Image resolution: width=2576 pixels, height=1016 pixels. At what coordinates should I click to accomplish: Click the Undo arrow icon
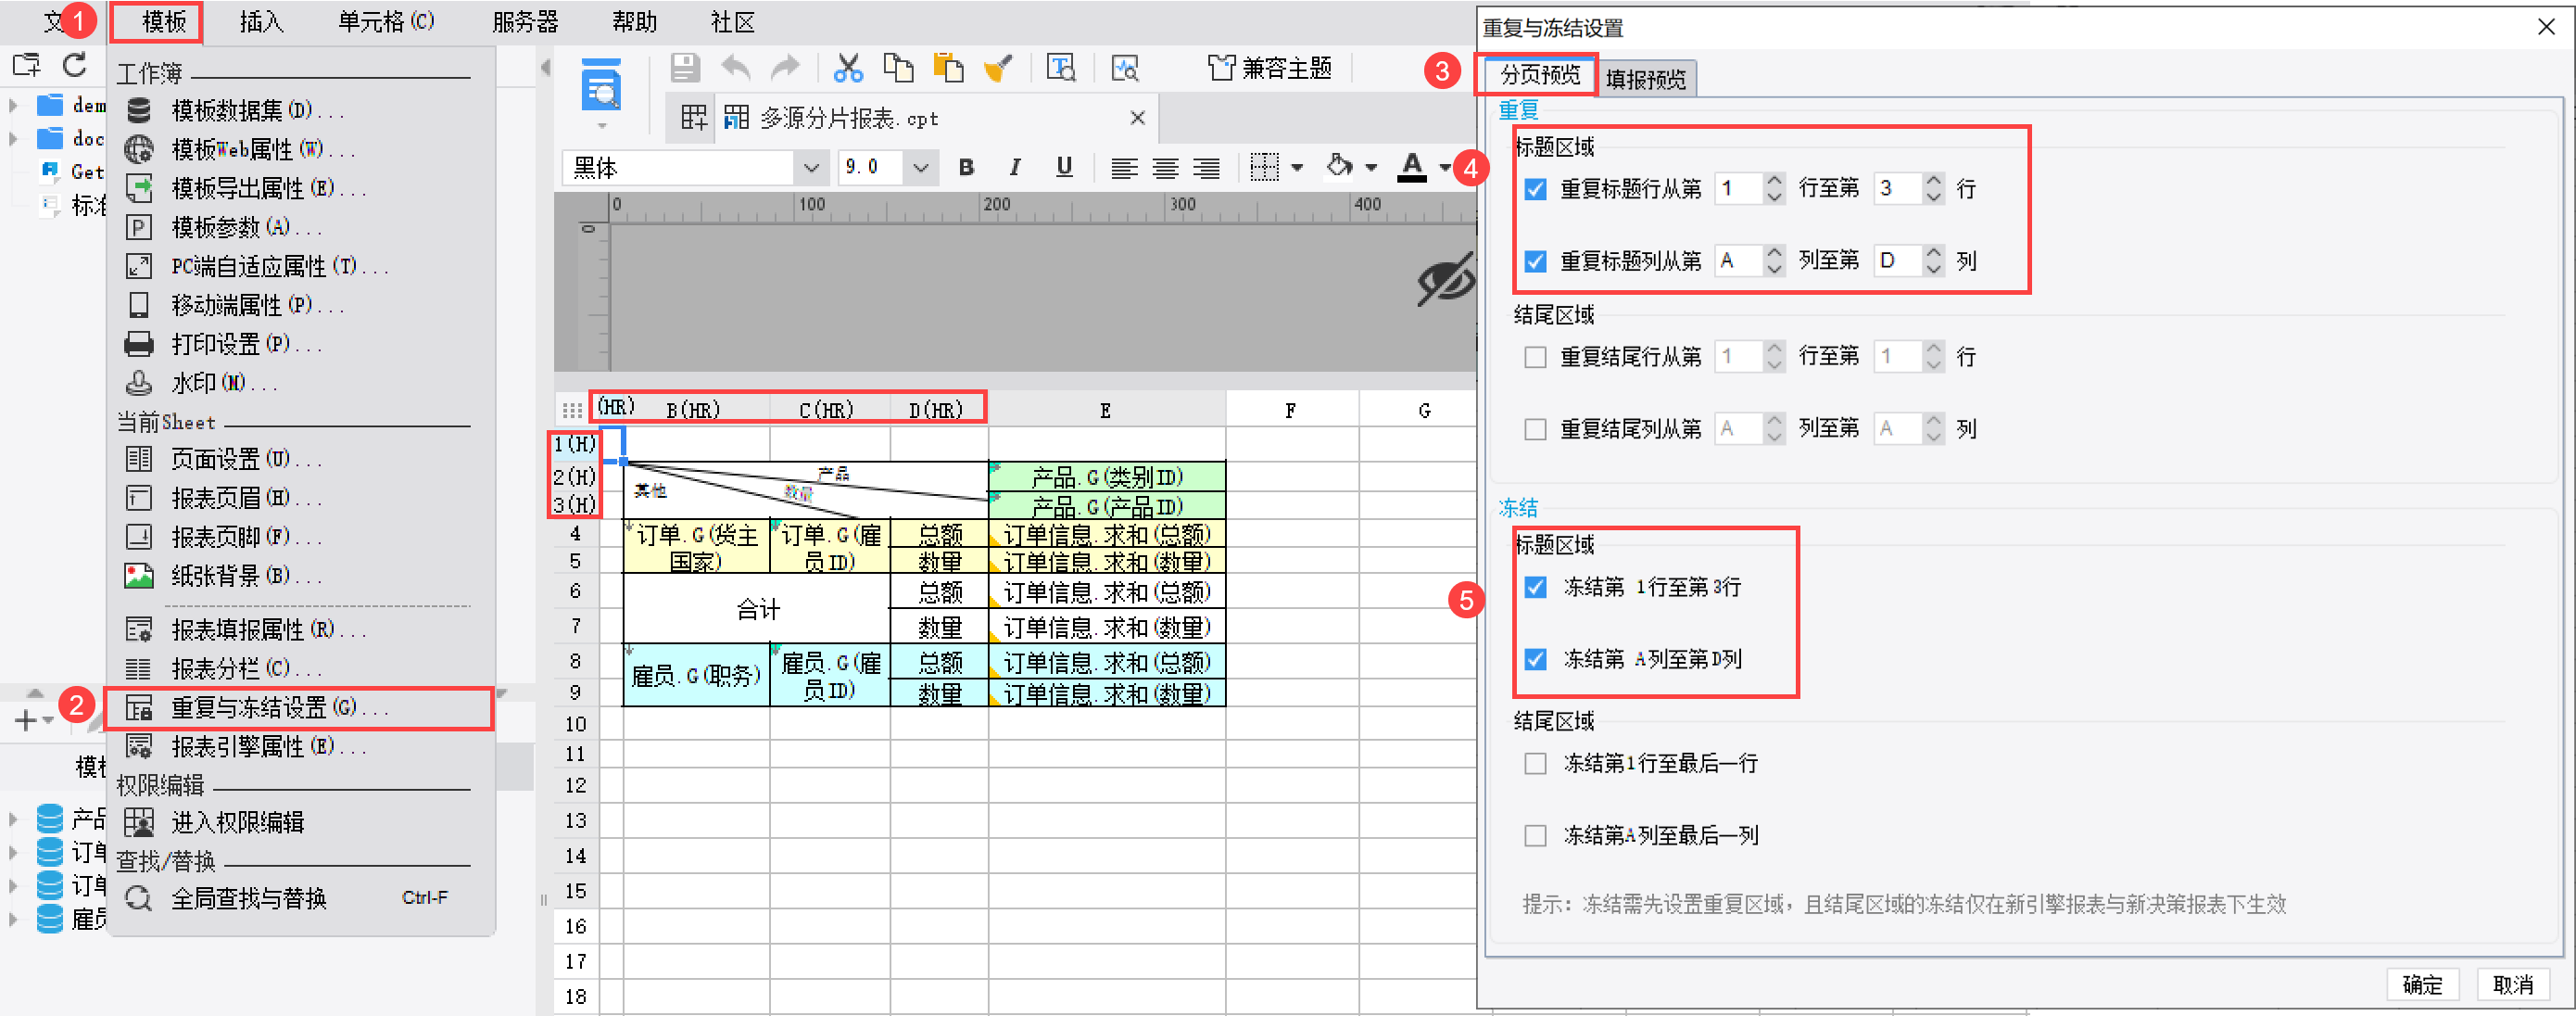point(736,68)
